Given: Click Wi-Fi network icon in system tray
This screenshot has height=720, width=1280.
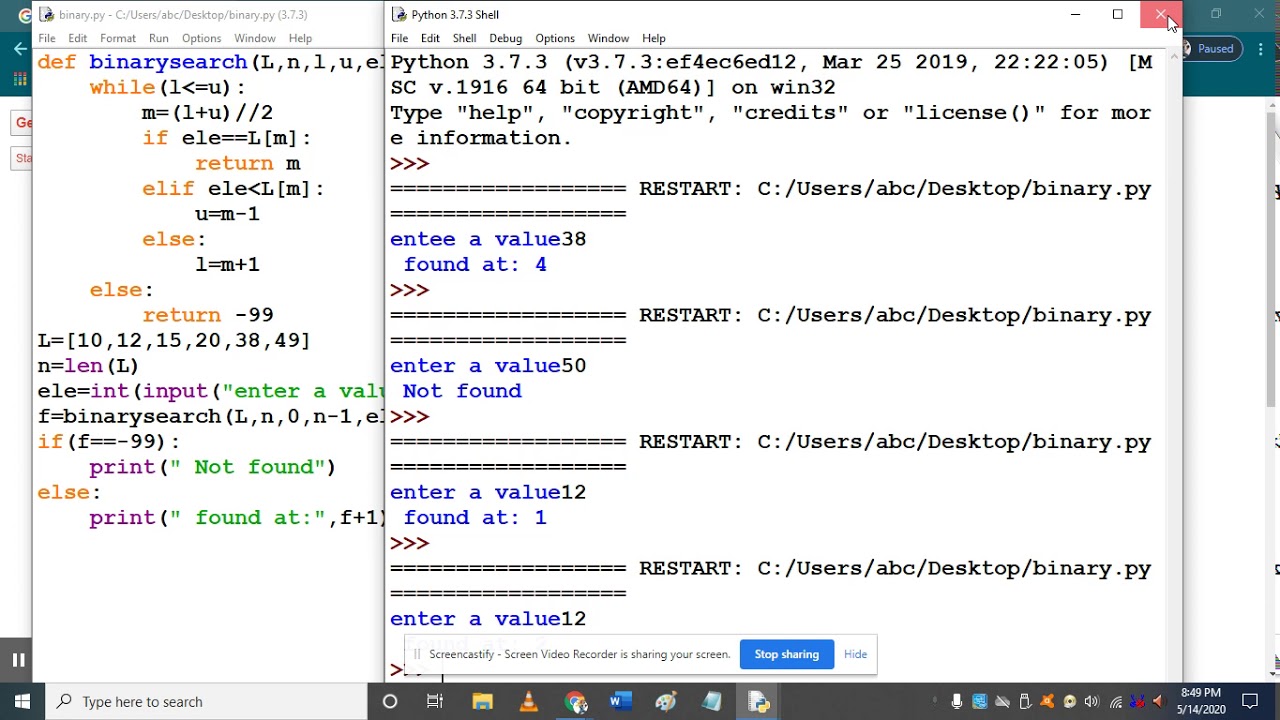Looking at the screenshot, I should click(x=1116, y=702).
